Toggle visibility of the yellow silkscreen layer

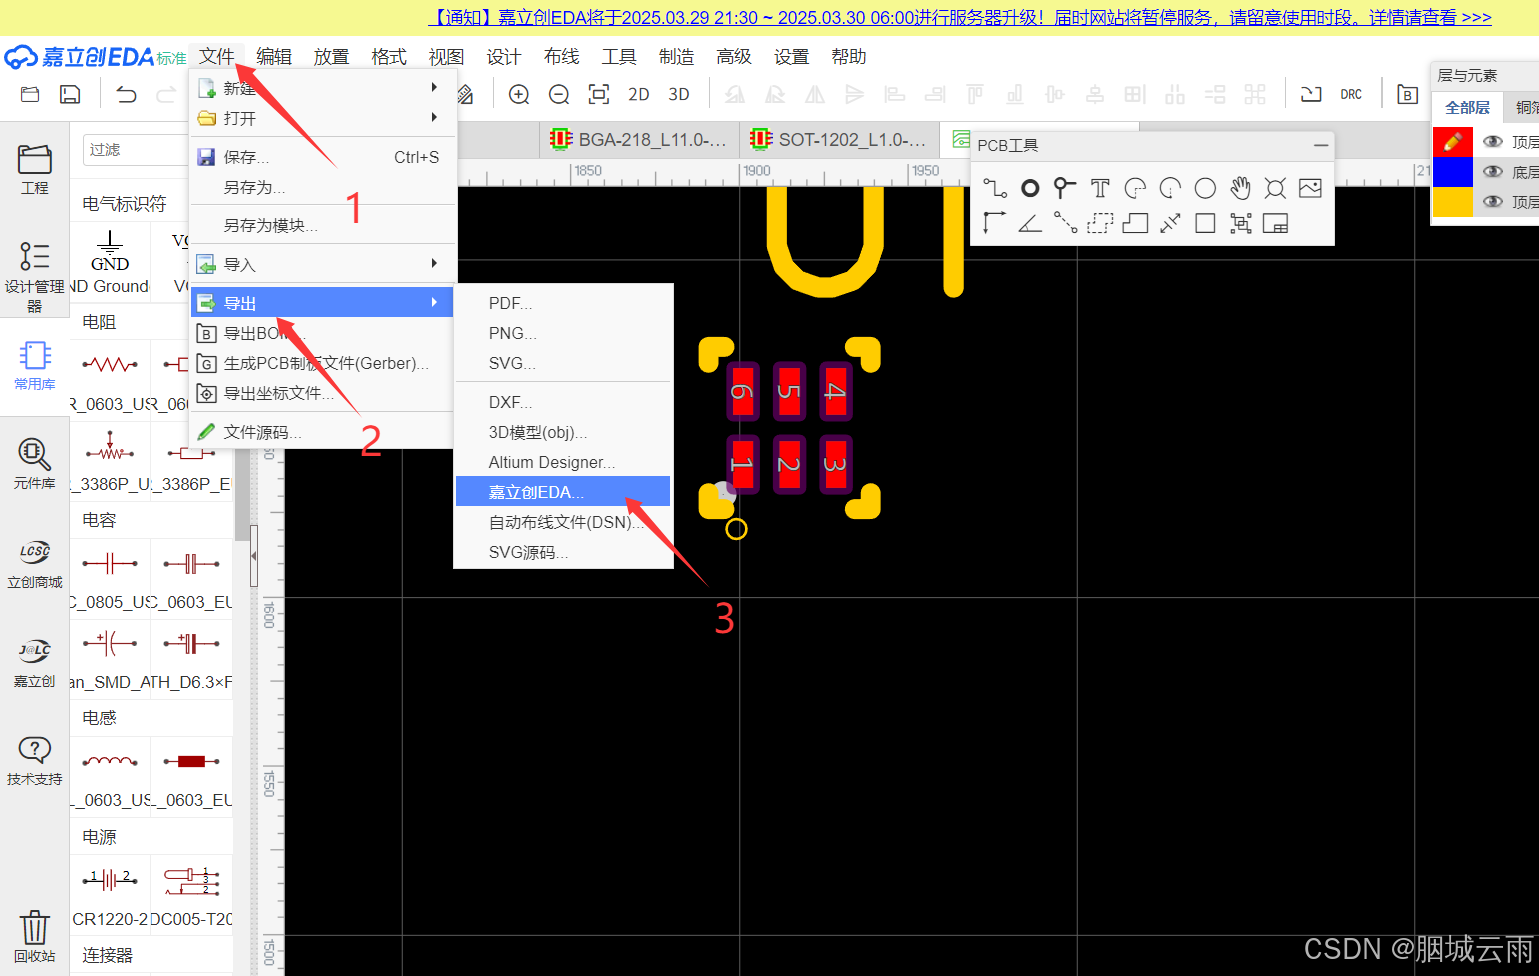(1493, 202)
